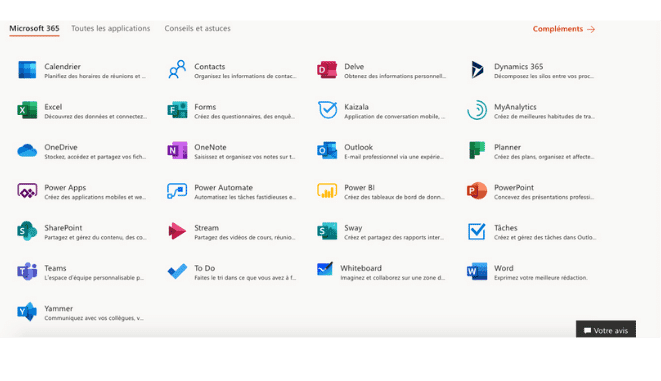Click the Yammer app icon

click(x=27, y=312)
